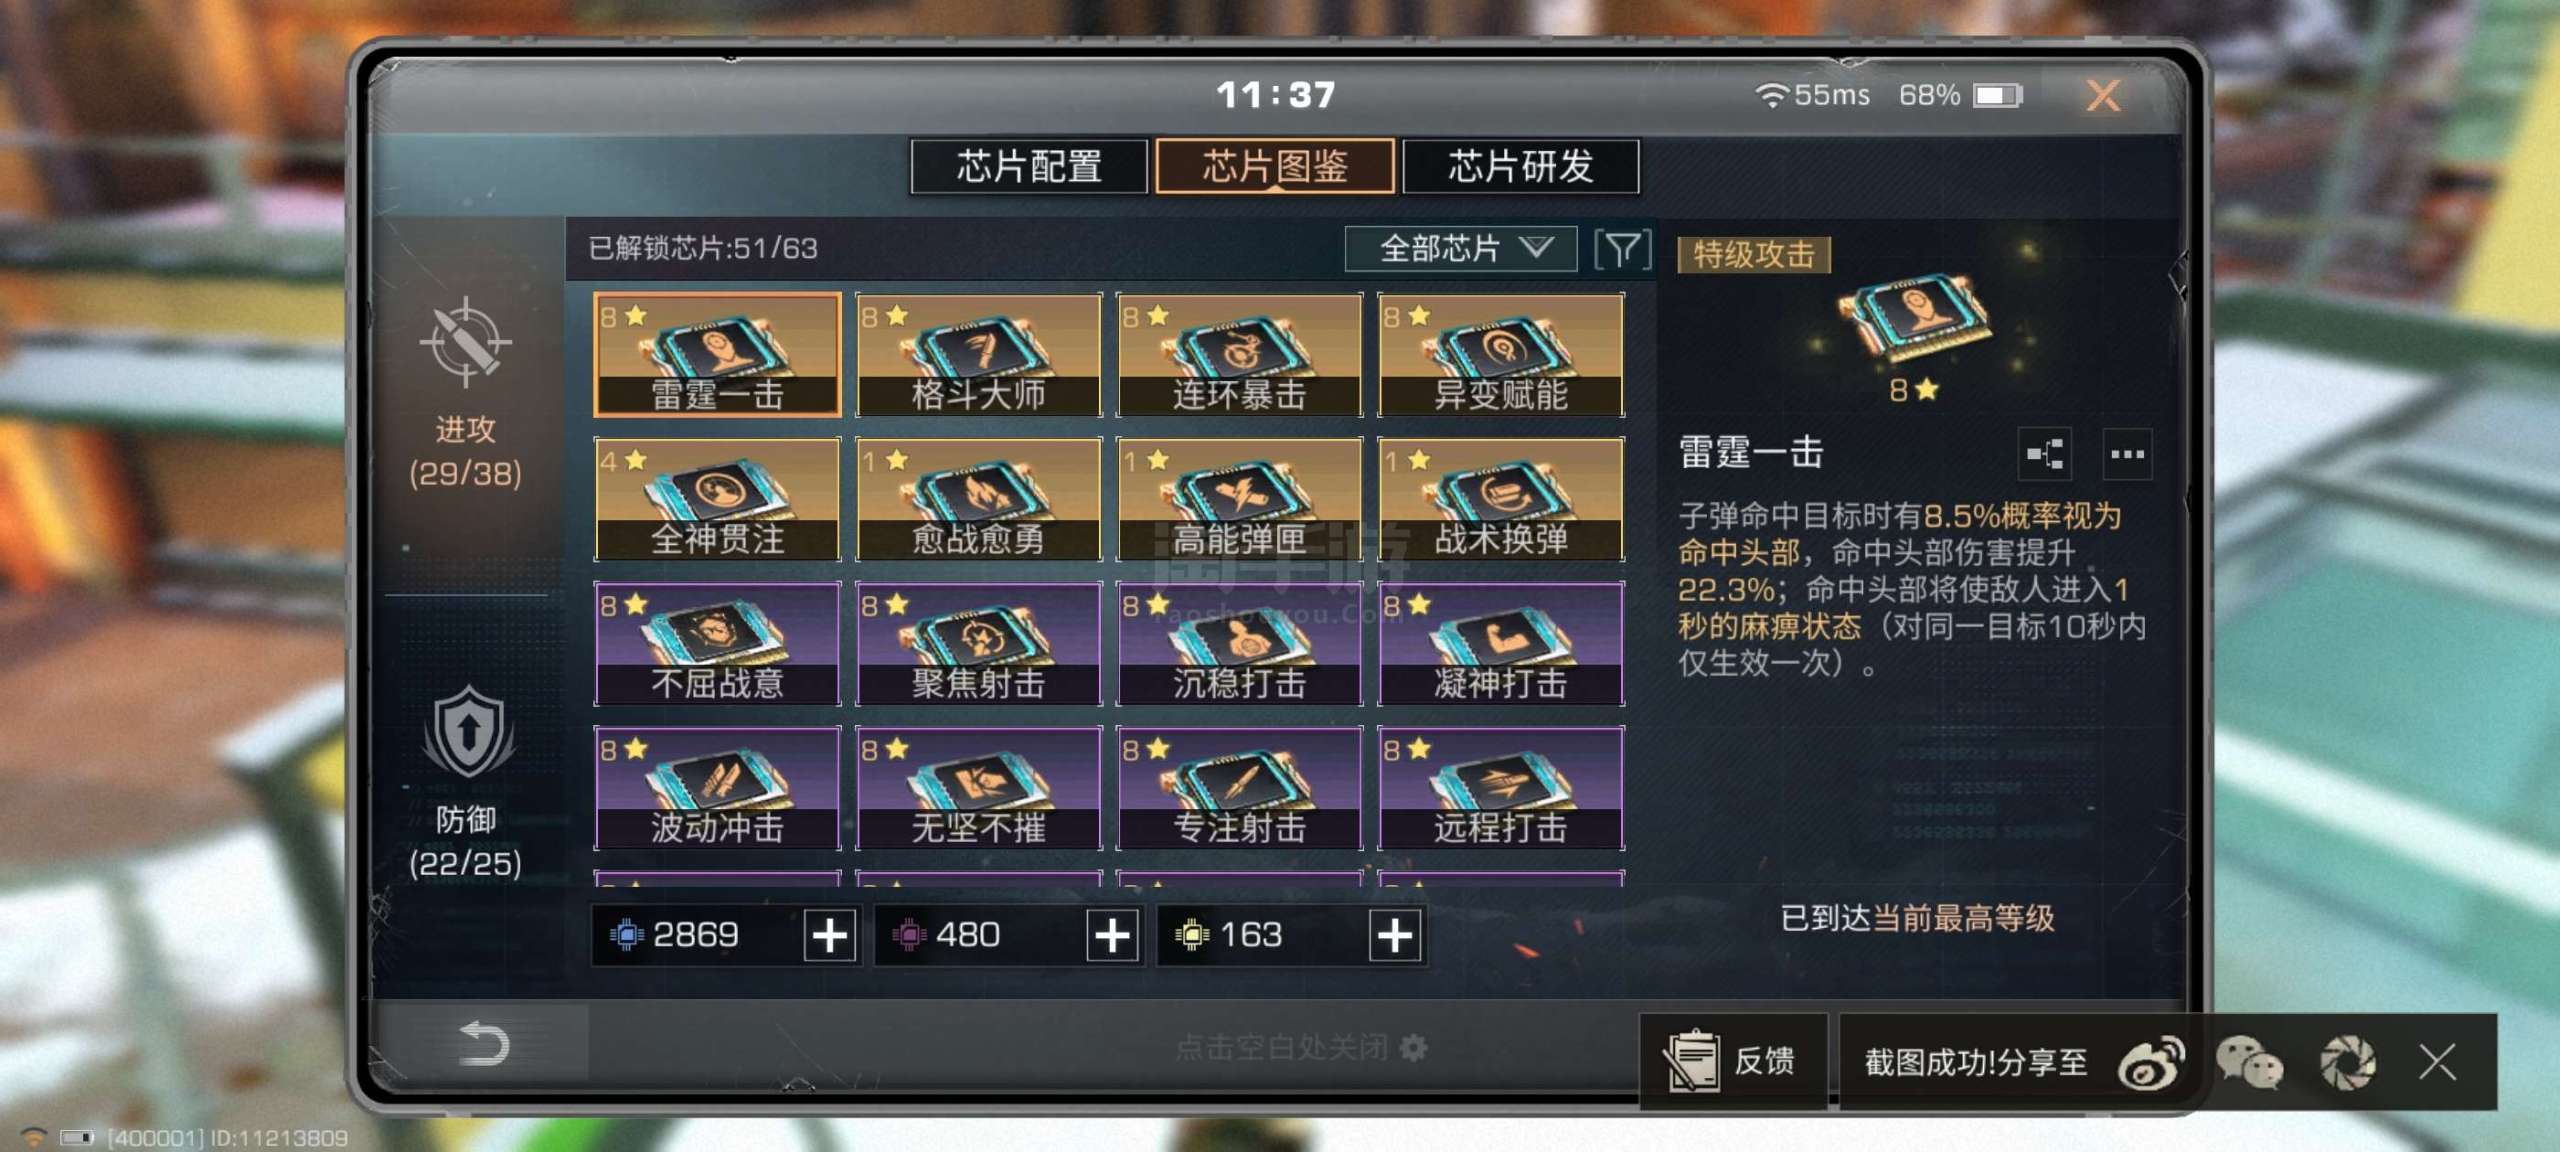This screenshot has height=1152, width=2560.
Task: Expand the 全部芯片 dropdown
Action: click(x=1460, y=249)
